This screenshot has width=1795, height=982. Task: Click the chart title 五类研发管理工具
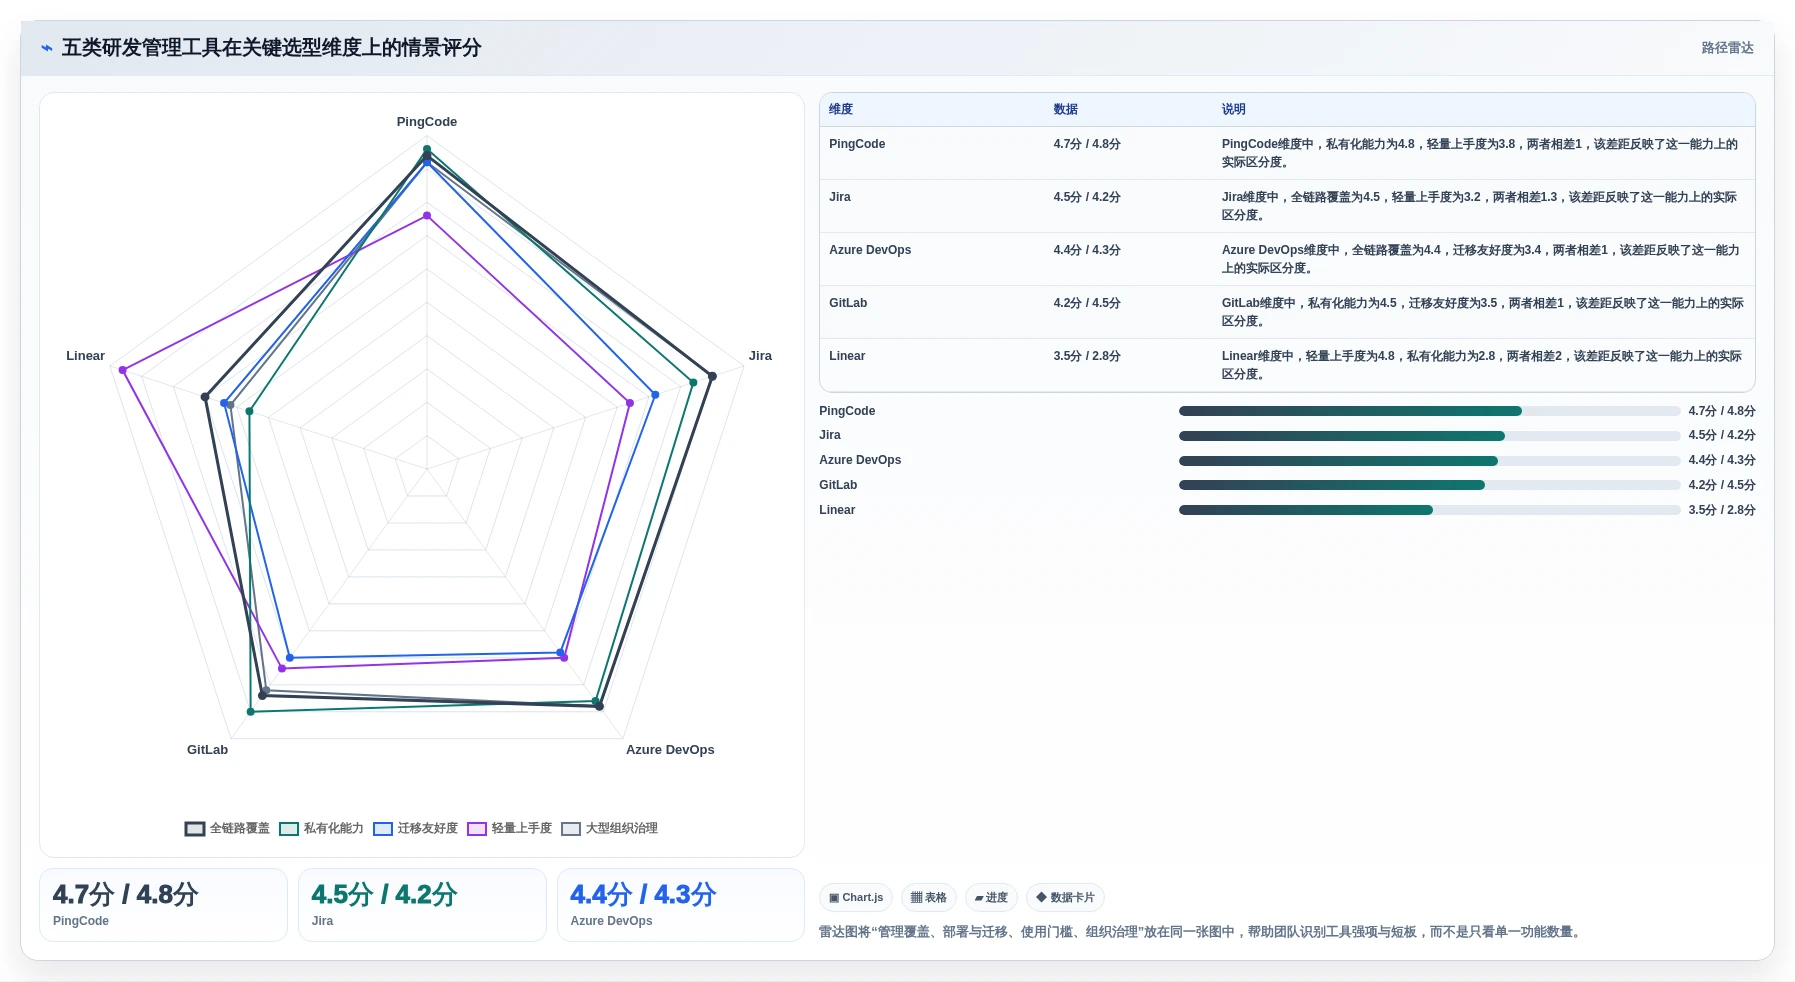point(271,48)
